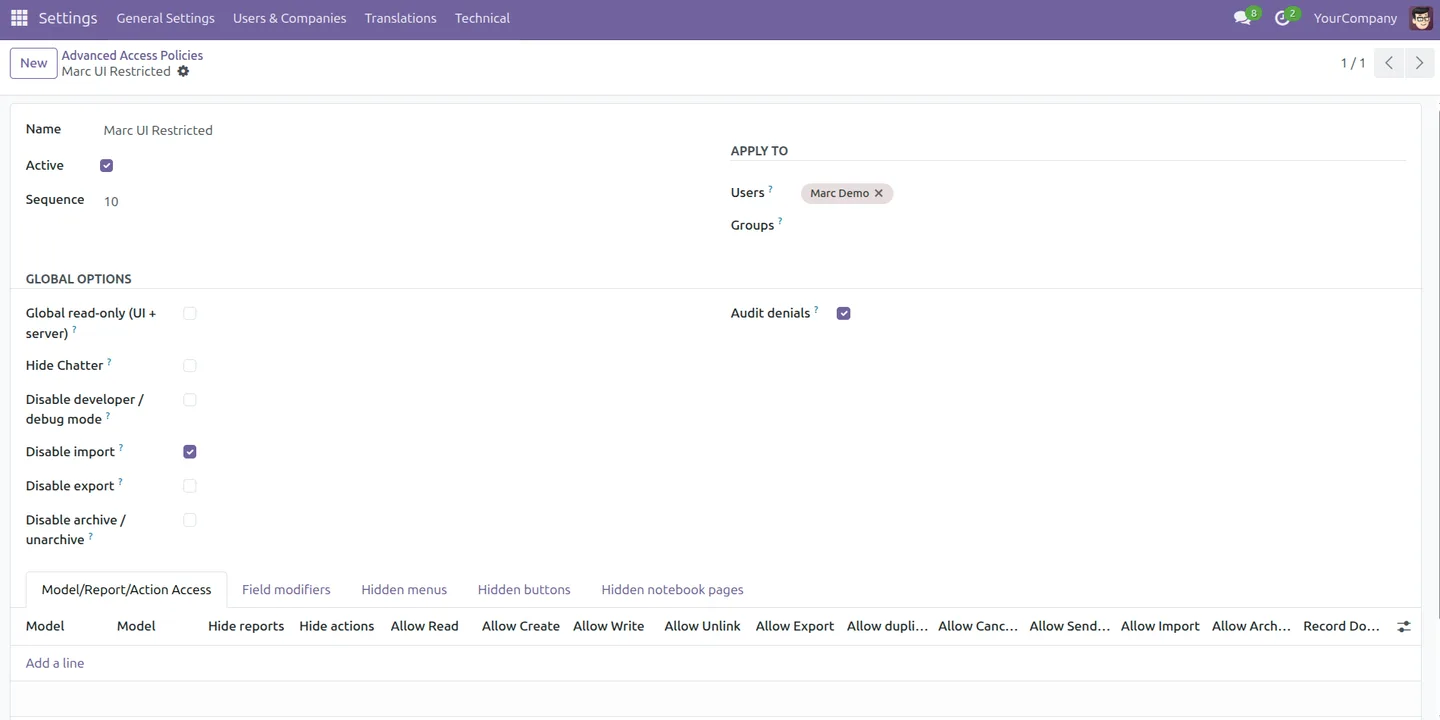The image size is (1440, 720).
Task: Enable Disable archive / unarchive checkbox
Action: tap(190, 520)
